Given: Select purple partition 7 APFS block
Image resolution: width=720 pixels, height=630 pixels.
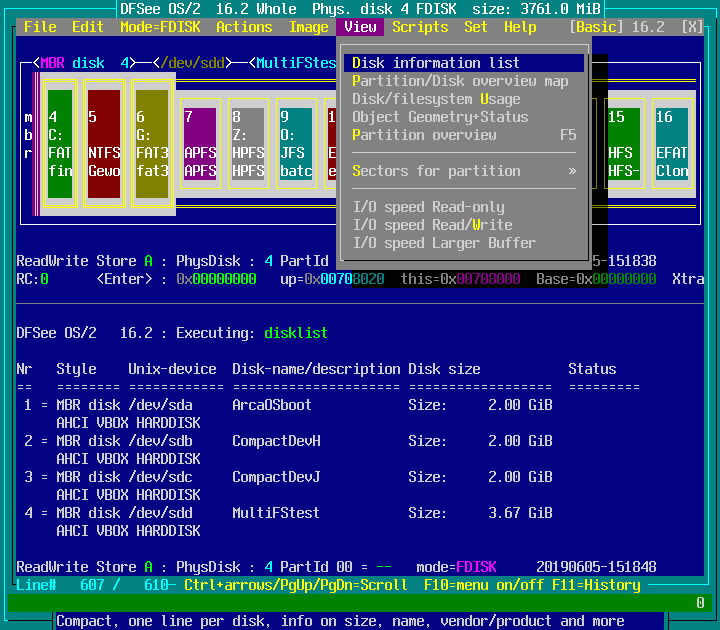Looking at the screenshot, I should (x=200, y=144).
